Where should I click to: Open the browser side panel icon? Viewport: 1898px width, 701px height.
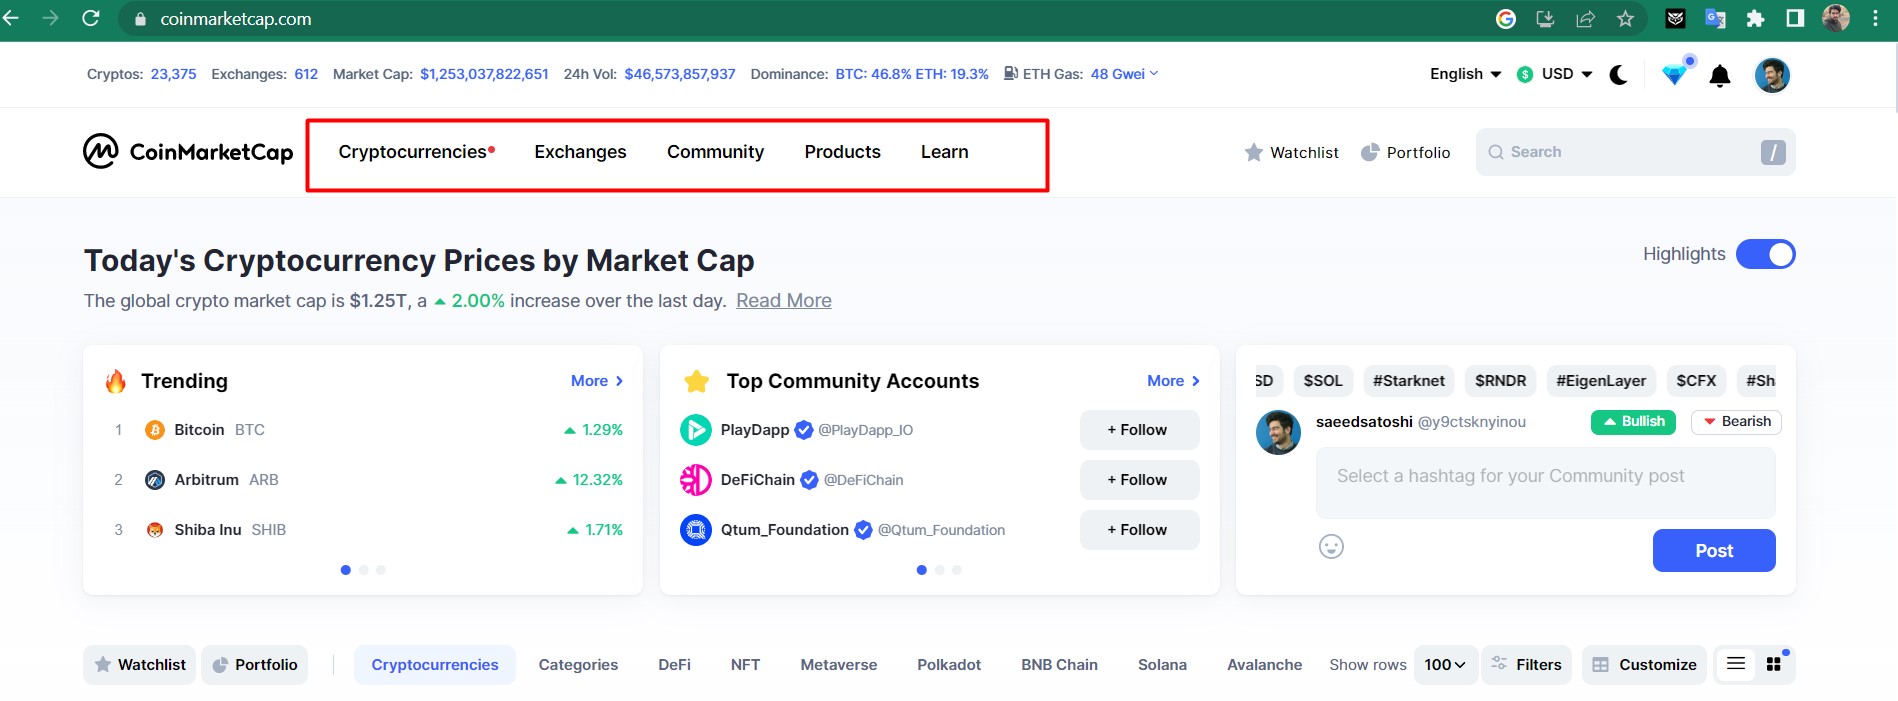pos(1795,18)
